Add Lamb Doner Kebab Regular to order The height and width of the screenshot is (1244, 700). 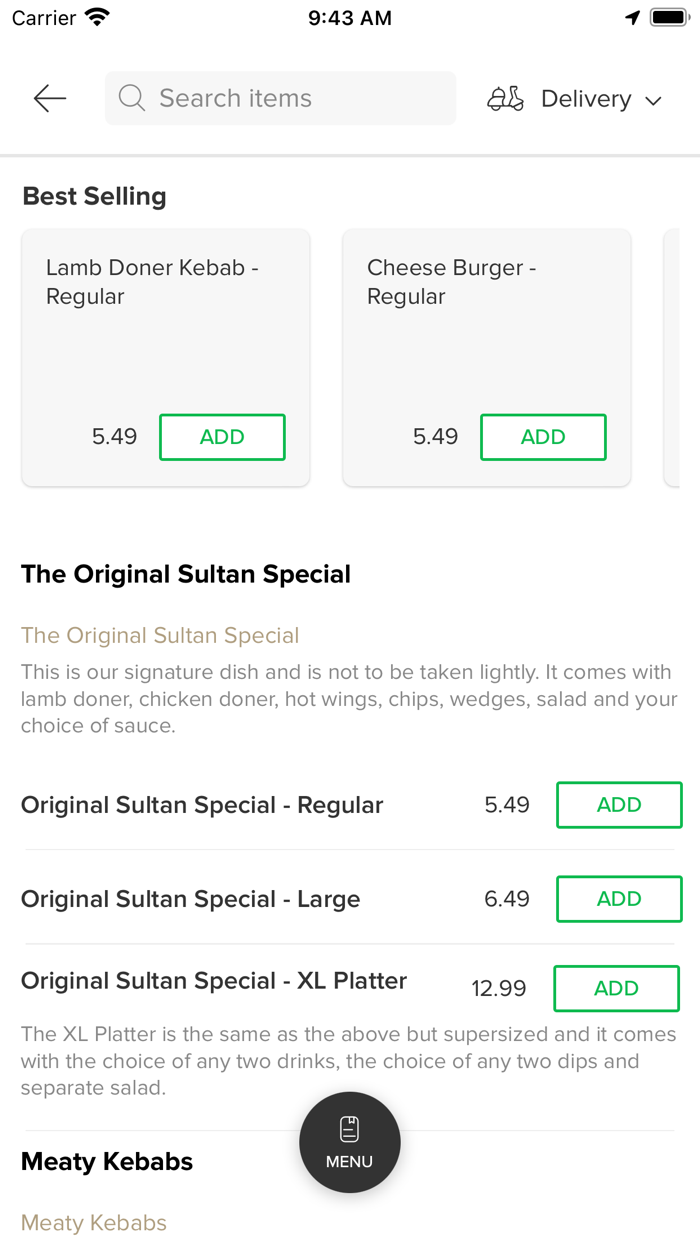pos(222,437)
